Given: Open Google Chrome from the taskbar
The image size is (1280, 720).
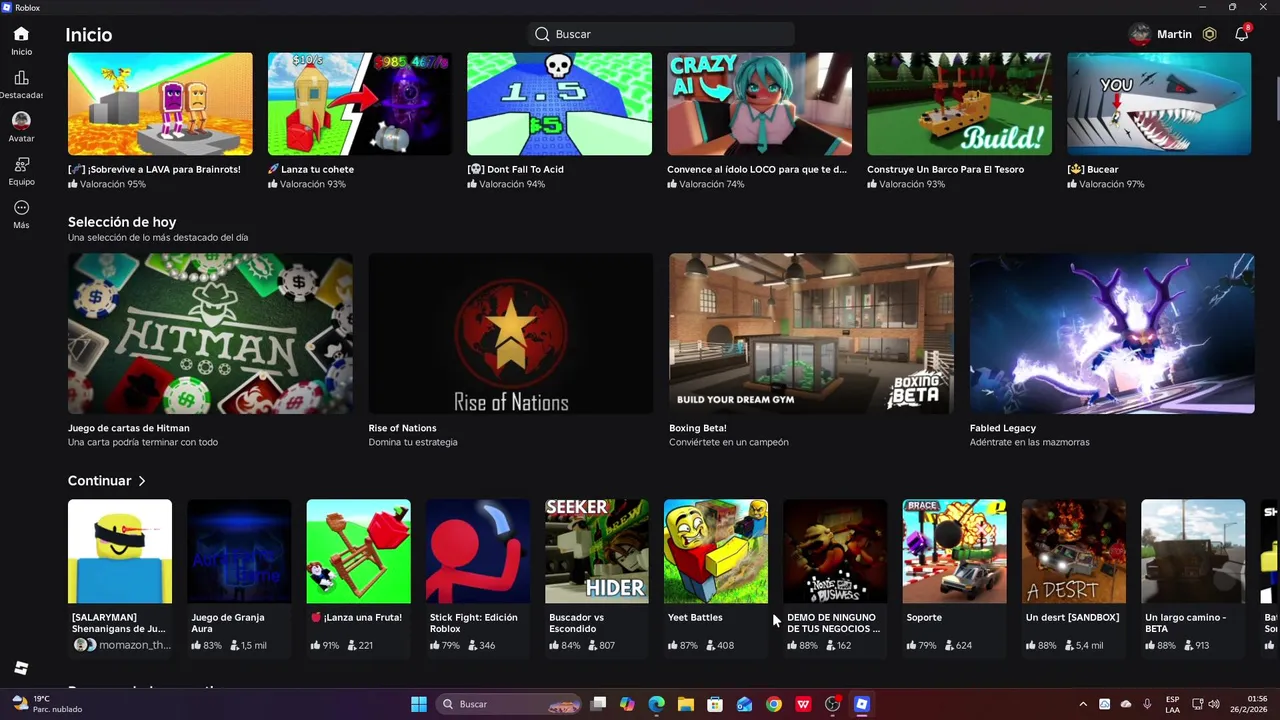Looking at the screenshot, I should (774, 704).
